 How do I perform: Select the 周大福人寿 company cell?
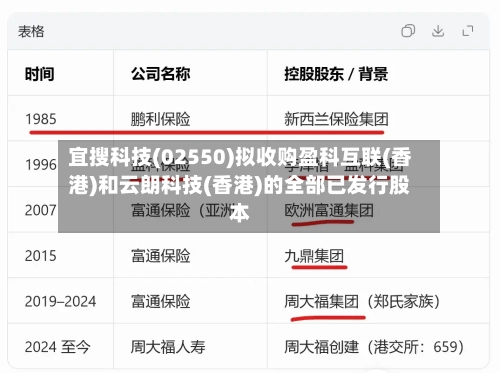pos(168,347)
